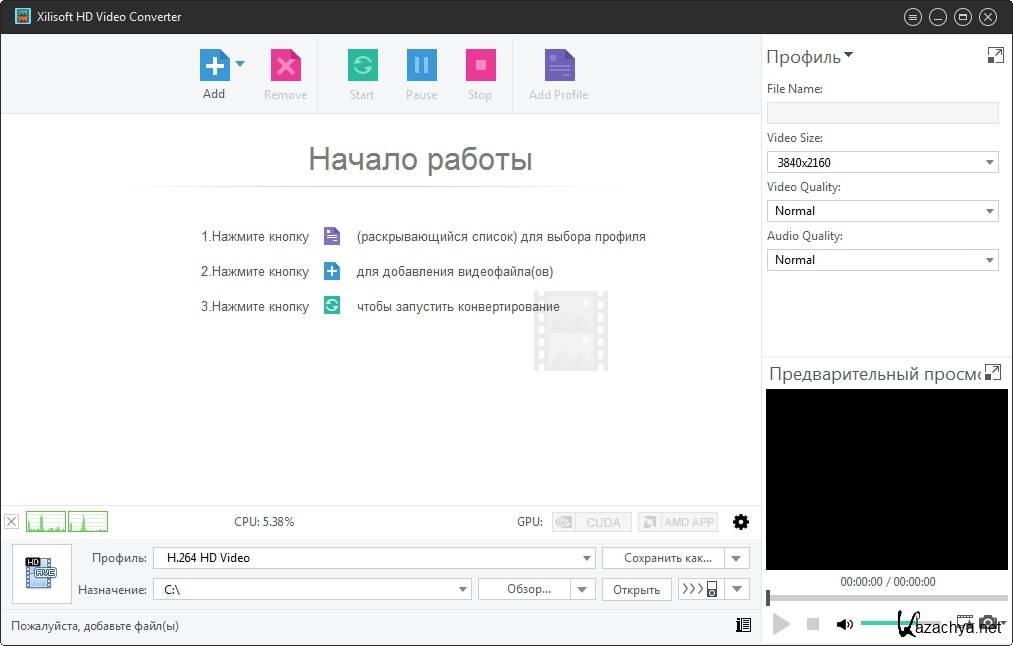Screen dimensions: 1013x646
Task: Click the Add file icon
Action: (214, 66)
